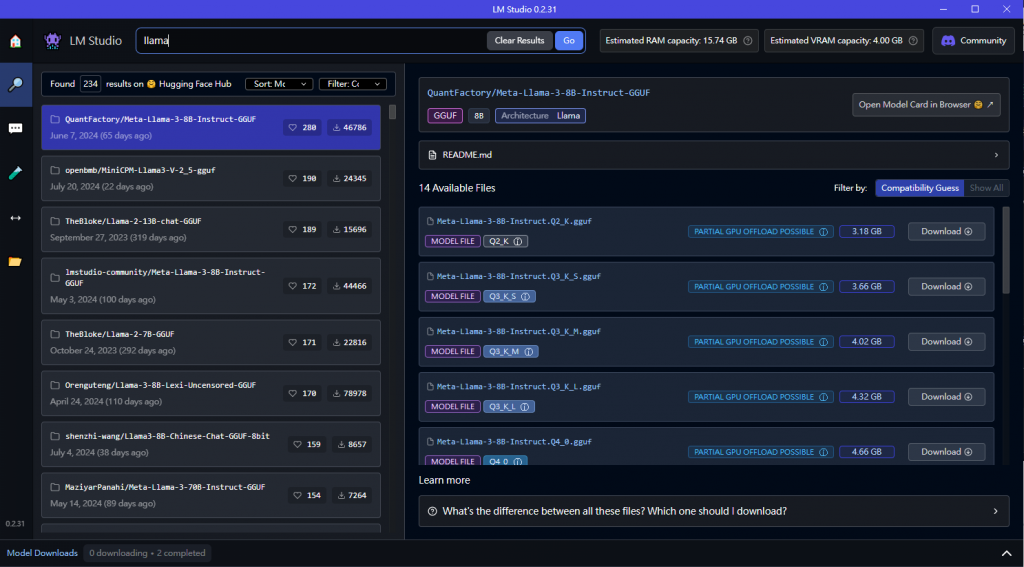This screenshot has width=1024, height=567.
Task: Click download count for Orenguteng Llama-3-8B-Lexi
Action: [x=349, y=393]
